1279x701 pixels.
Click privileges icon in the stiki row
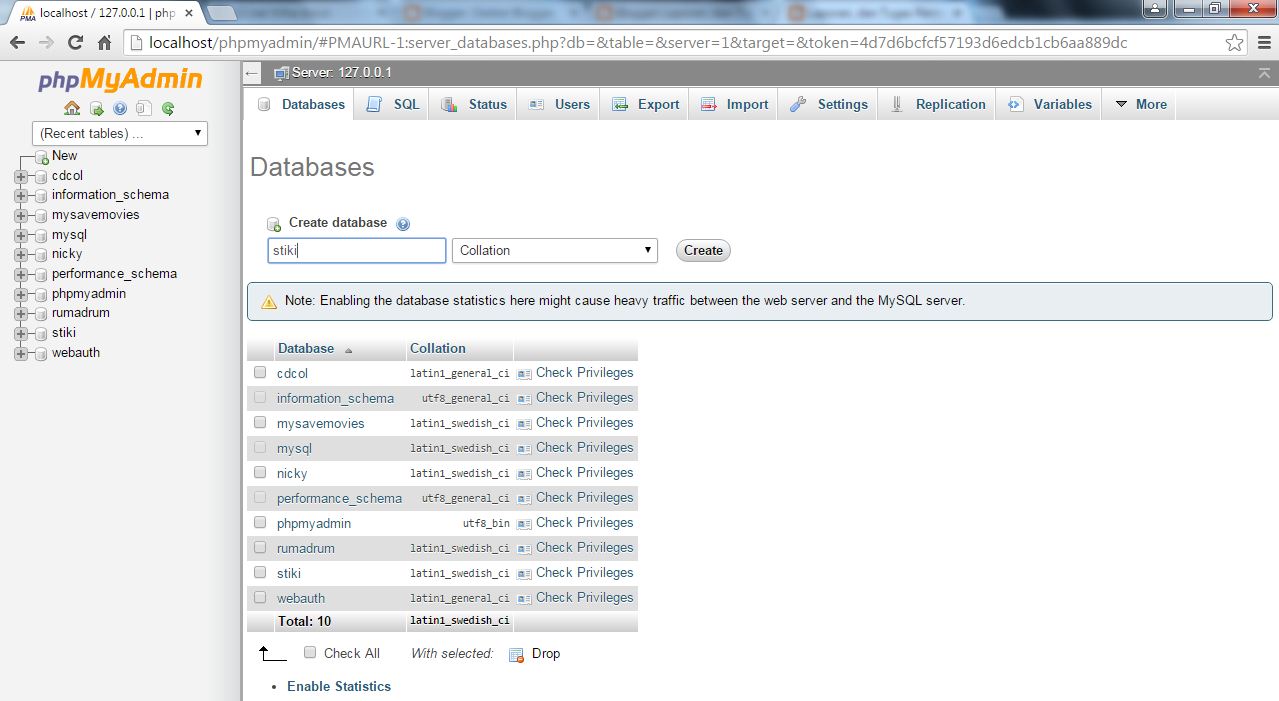pyautogui.click(x=524, y=573)
